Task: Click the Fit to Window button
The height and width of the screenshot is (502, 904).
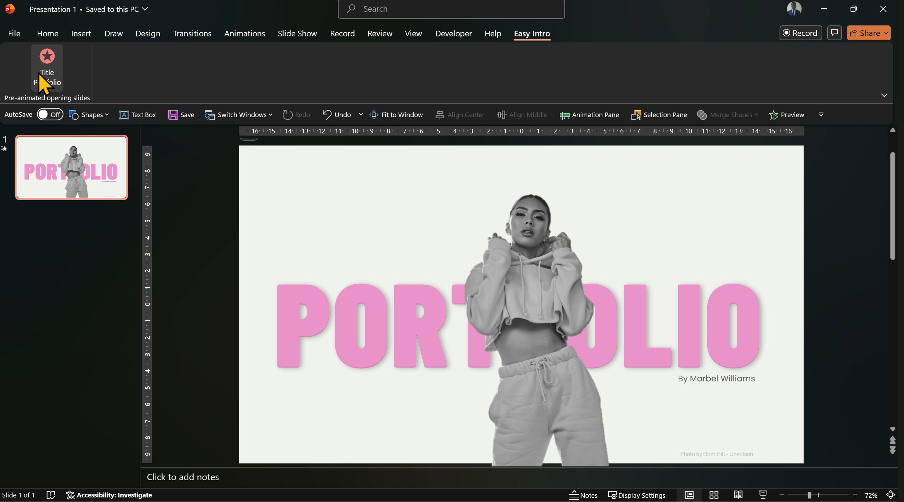Action: [397, 115]
